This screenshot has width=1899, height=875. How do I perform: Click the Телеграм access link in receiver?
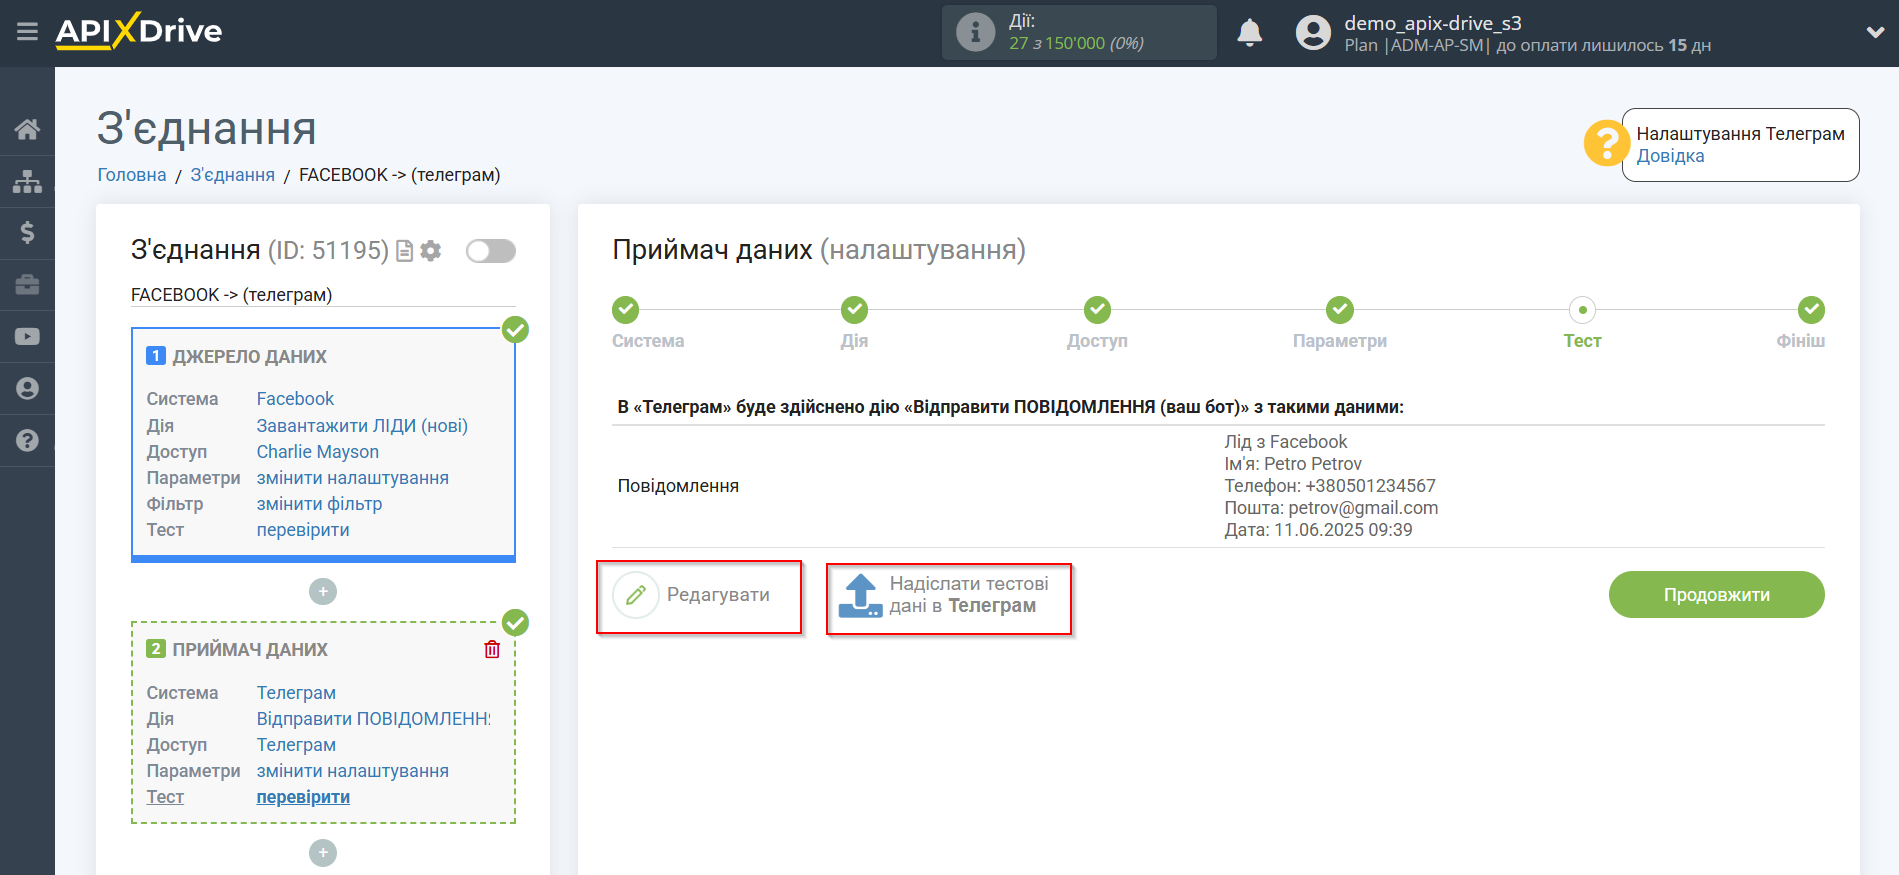tap(296, 745)
